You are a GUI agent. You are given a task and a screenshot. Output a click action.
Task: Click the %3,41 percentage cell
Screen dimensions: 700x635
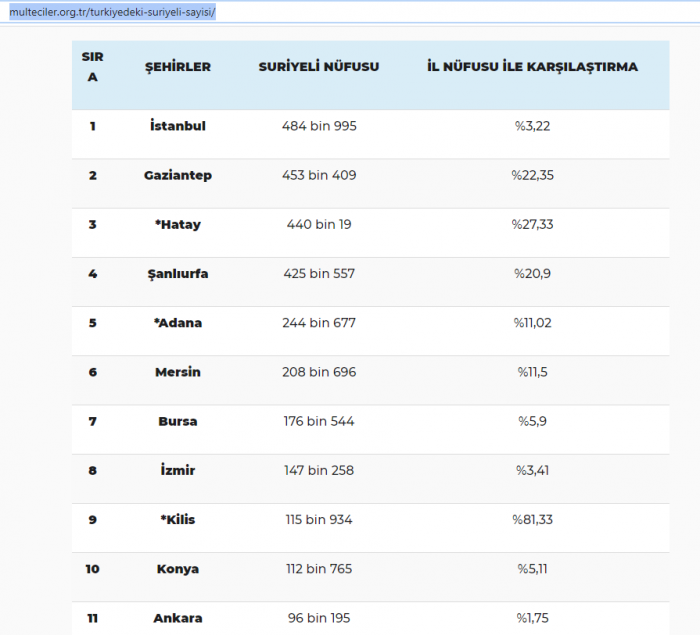pos(532,470)
